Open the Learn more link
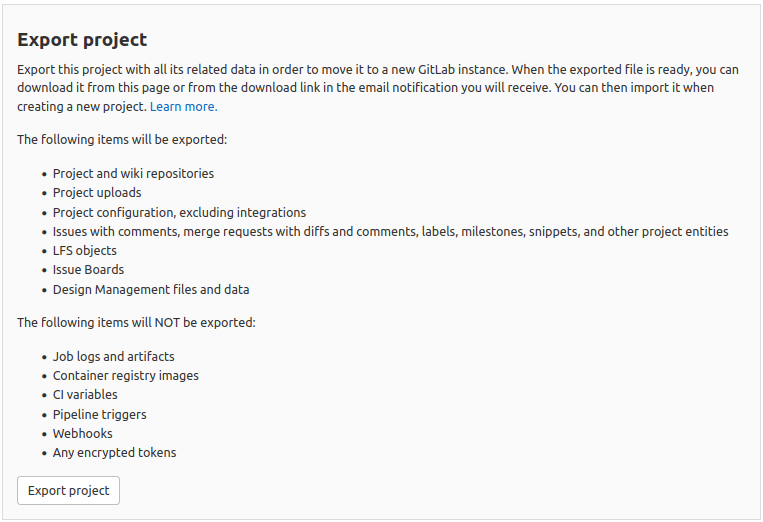The width and height of the screenshot is (763, 522). [183, 106]
